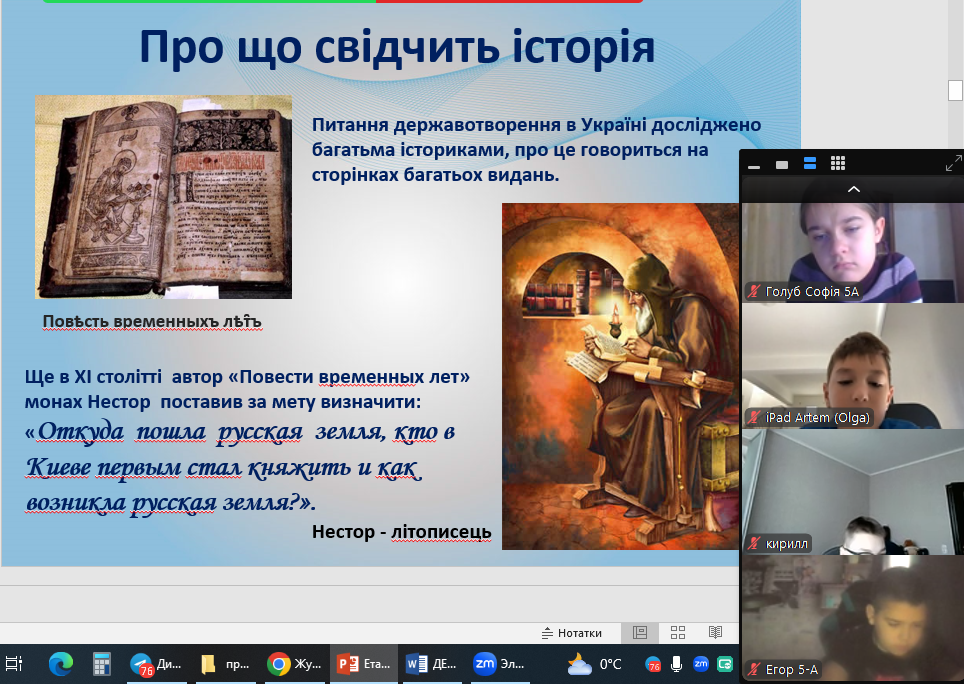Activate PowerPoint taskbar window Ета...
This screenshot has height=684, width=964.
click(364, 664)
